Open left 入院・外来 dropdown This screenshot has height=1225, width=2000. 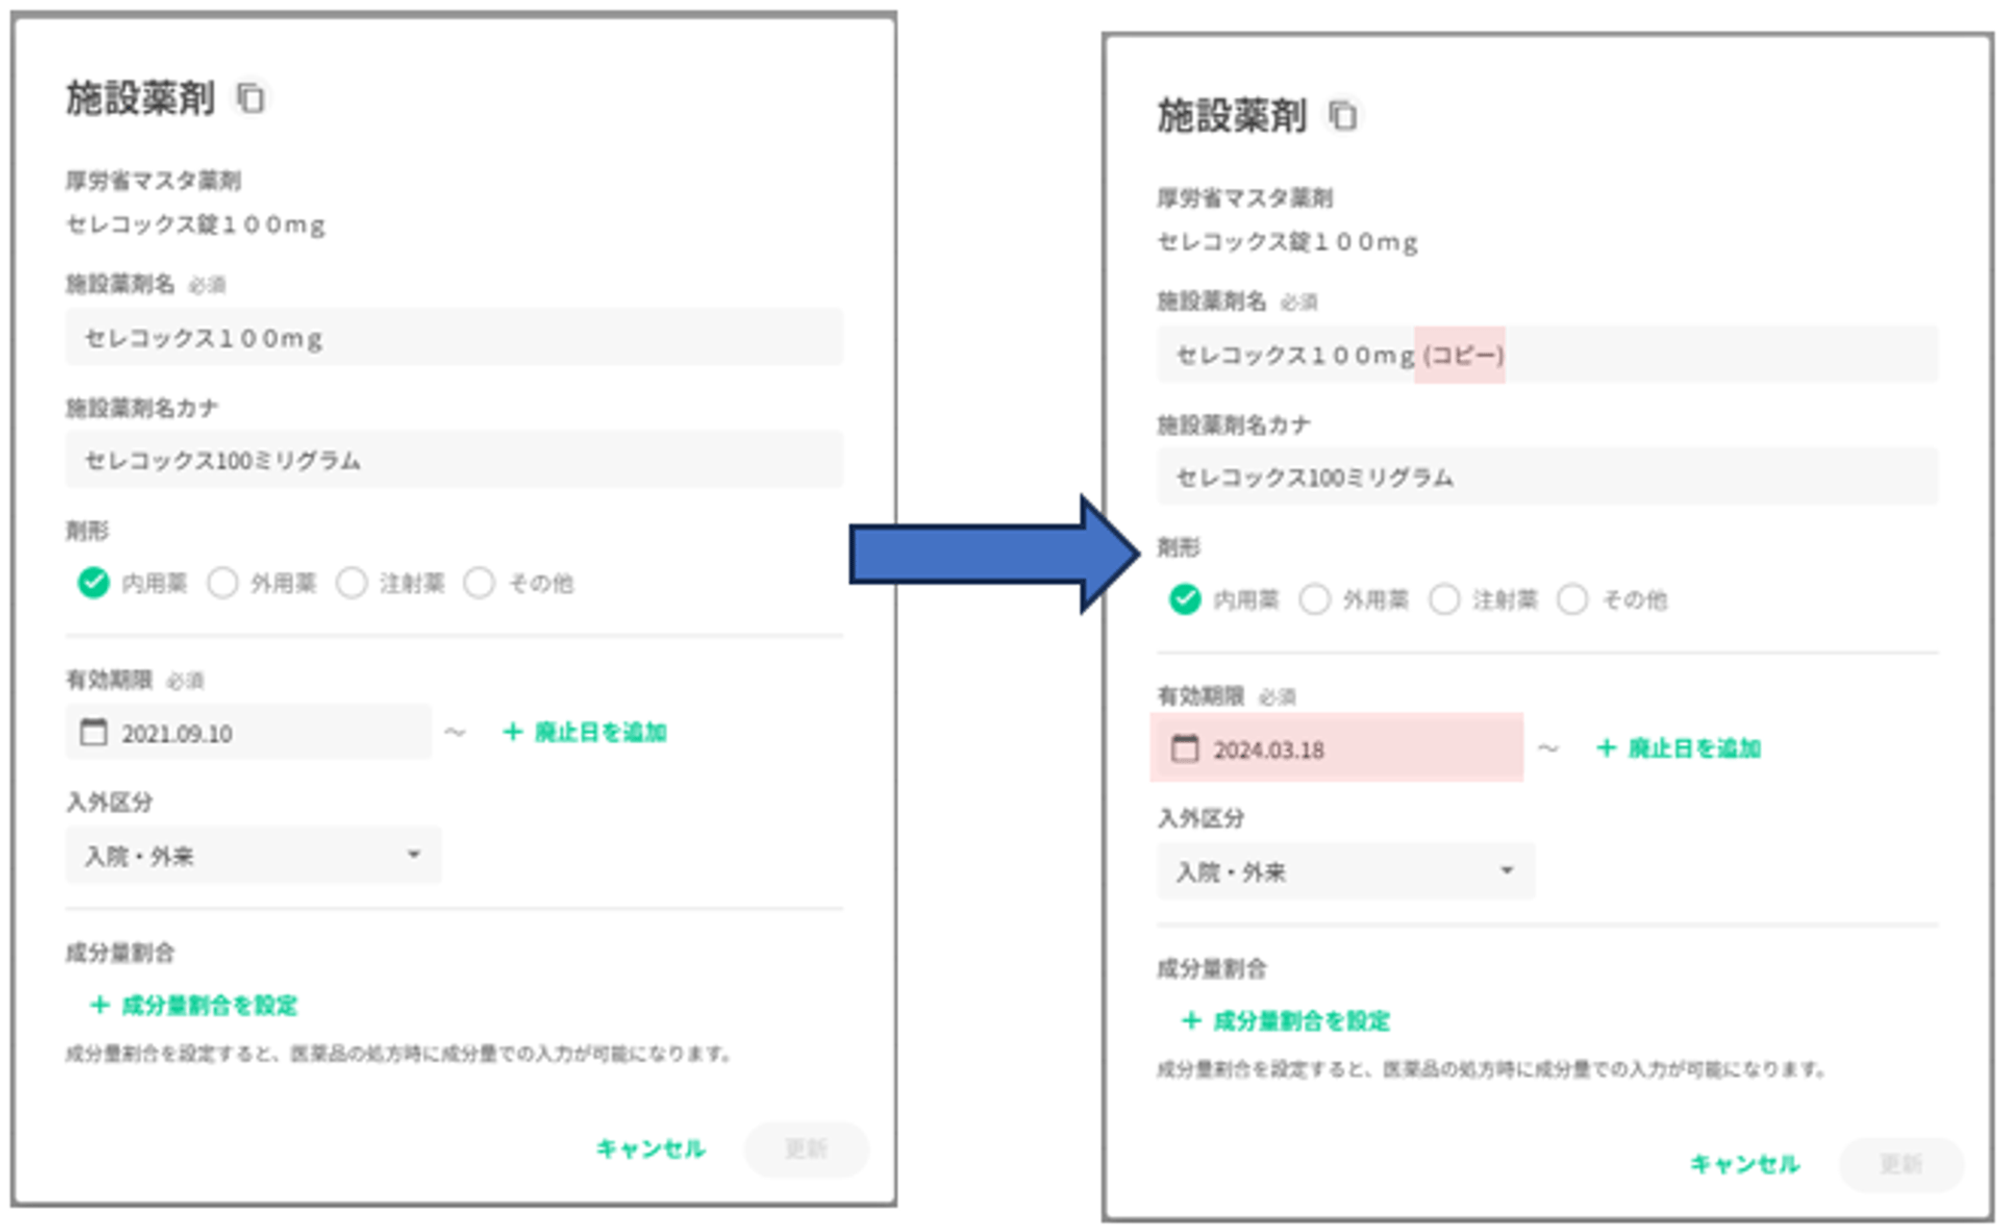click(x=253, y=855)
